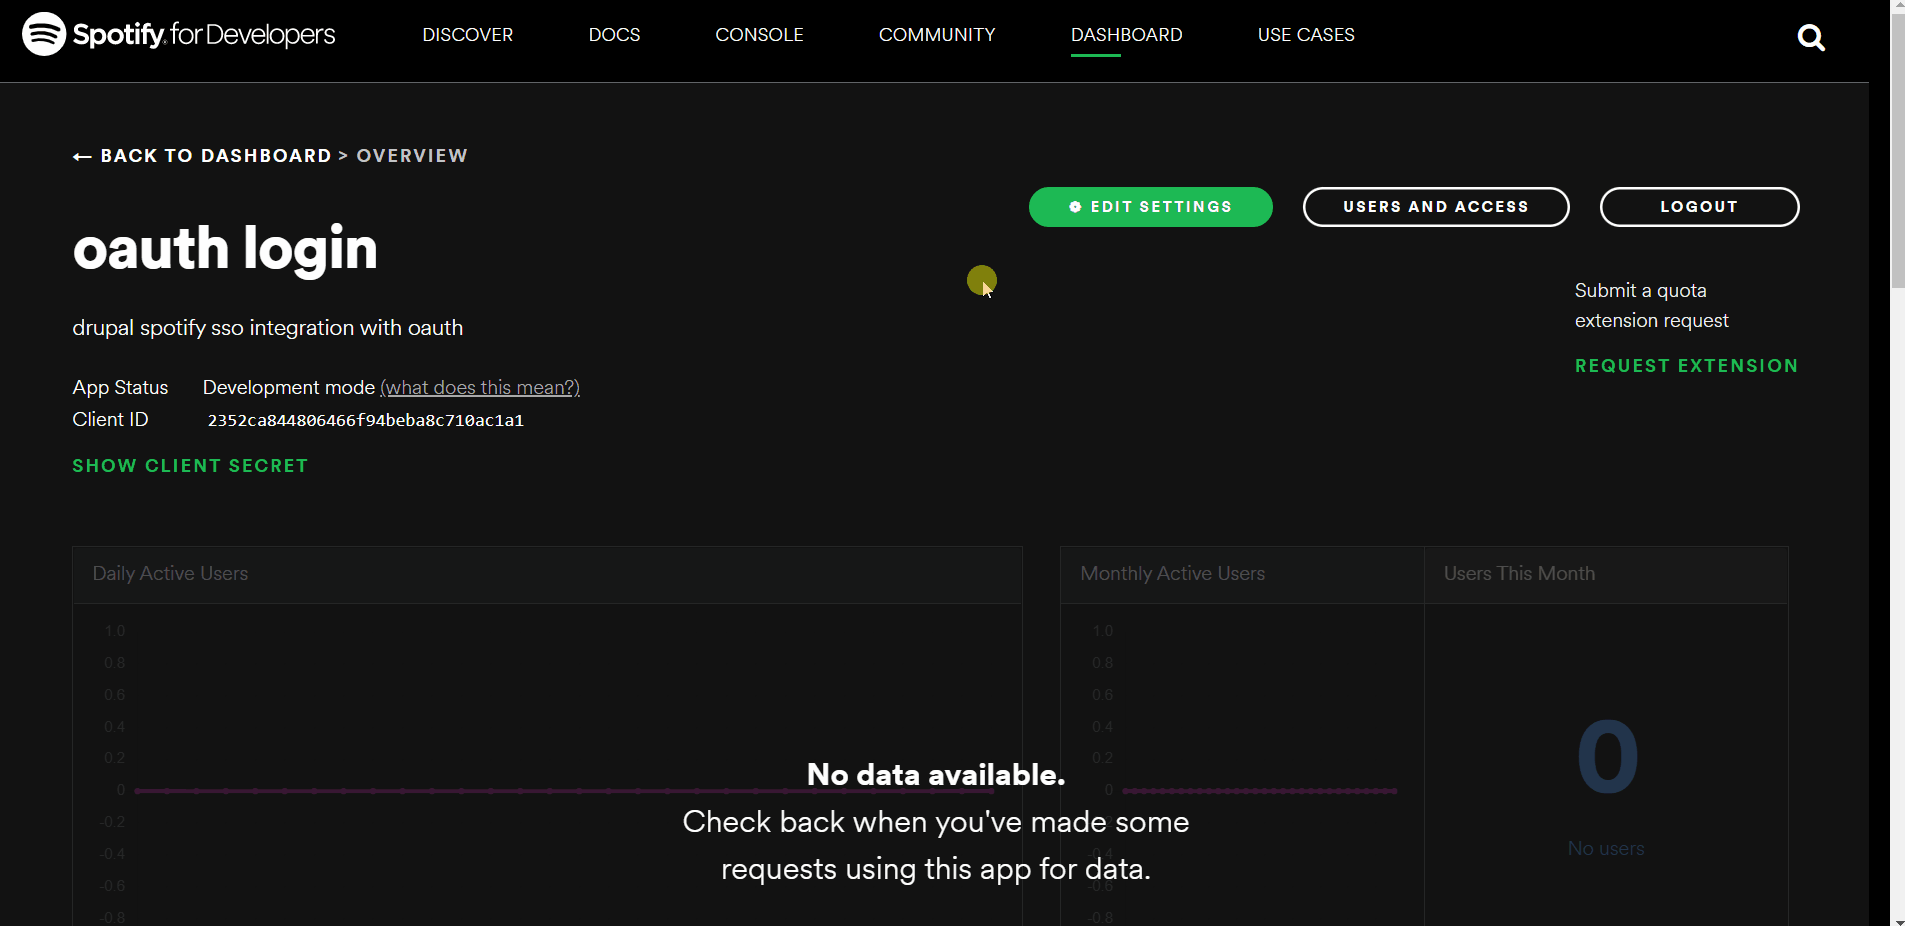The image size is (1905, 926).
Task: Open the Community section
Action: (x=937, y=35)
